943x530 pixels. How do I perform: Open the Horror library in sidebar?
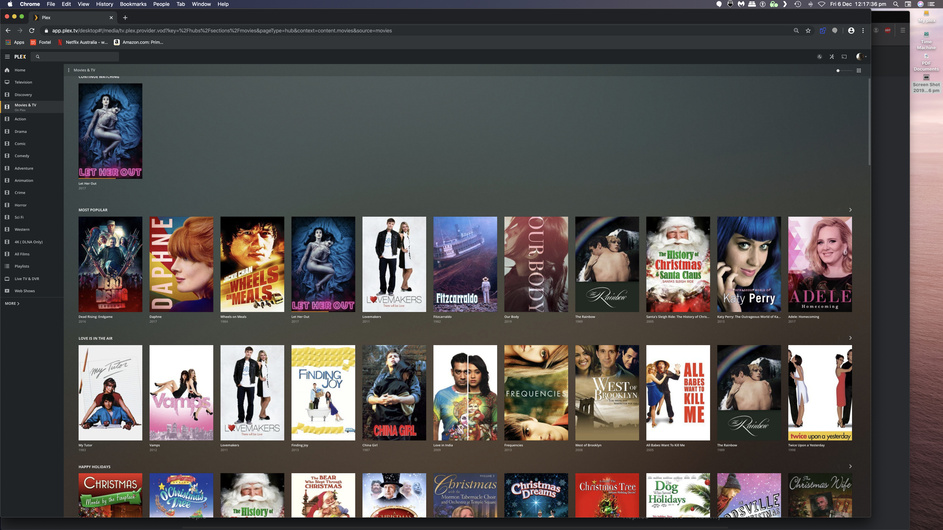coord(31,205)
